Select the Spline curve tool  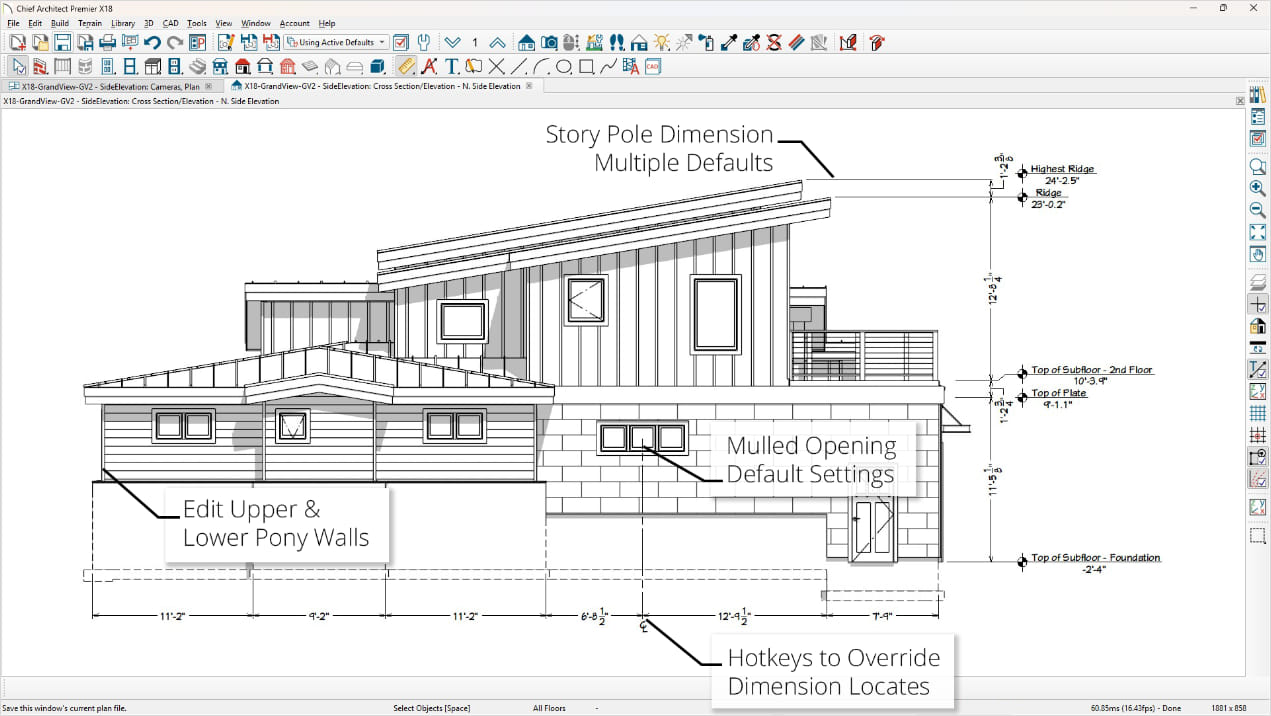608,67
